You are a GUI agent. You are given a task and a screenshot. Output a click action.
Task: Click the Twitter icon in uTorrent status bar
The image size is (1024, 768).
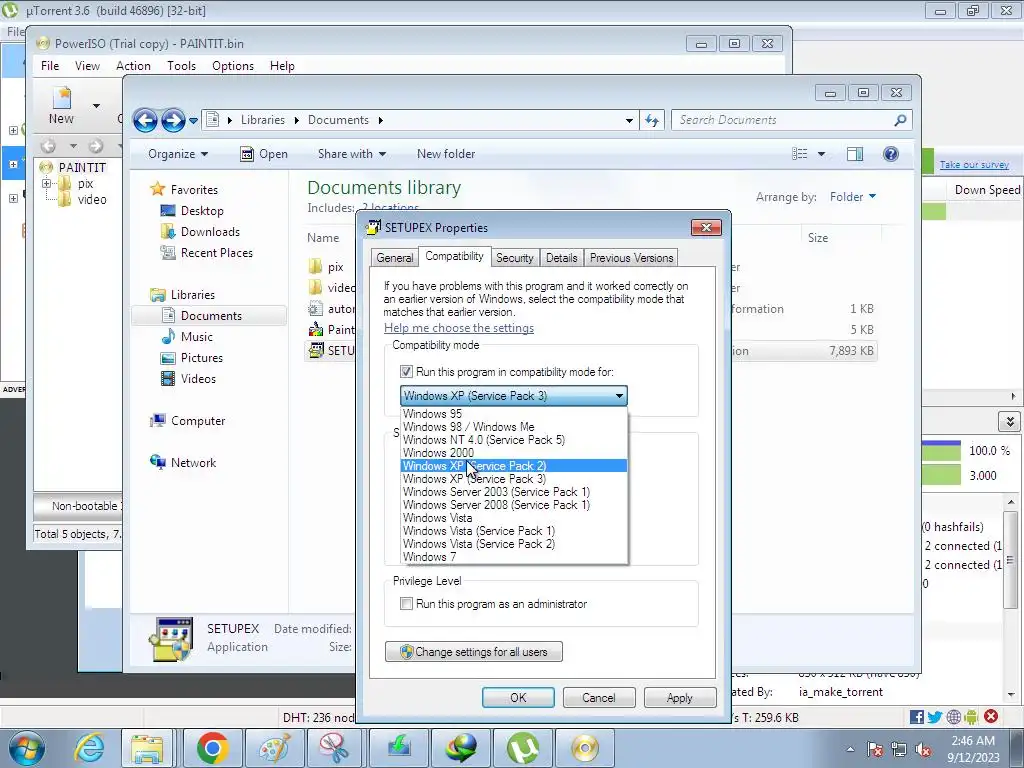pos(935,717)
